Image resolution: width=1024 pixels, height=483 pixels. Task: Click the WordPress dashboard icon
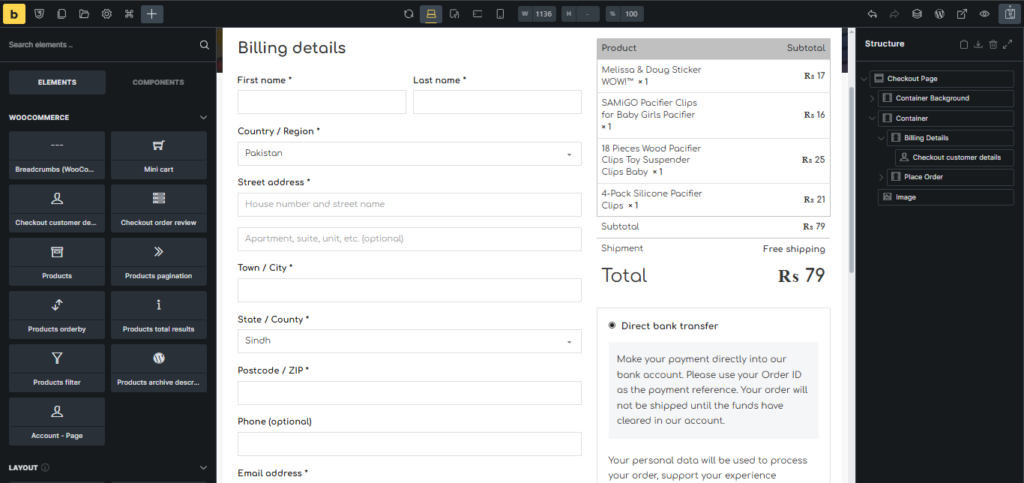pos(939,14)
